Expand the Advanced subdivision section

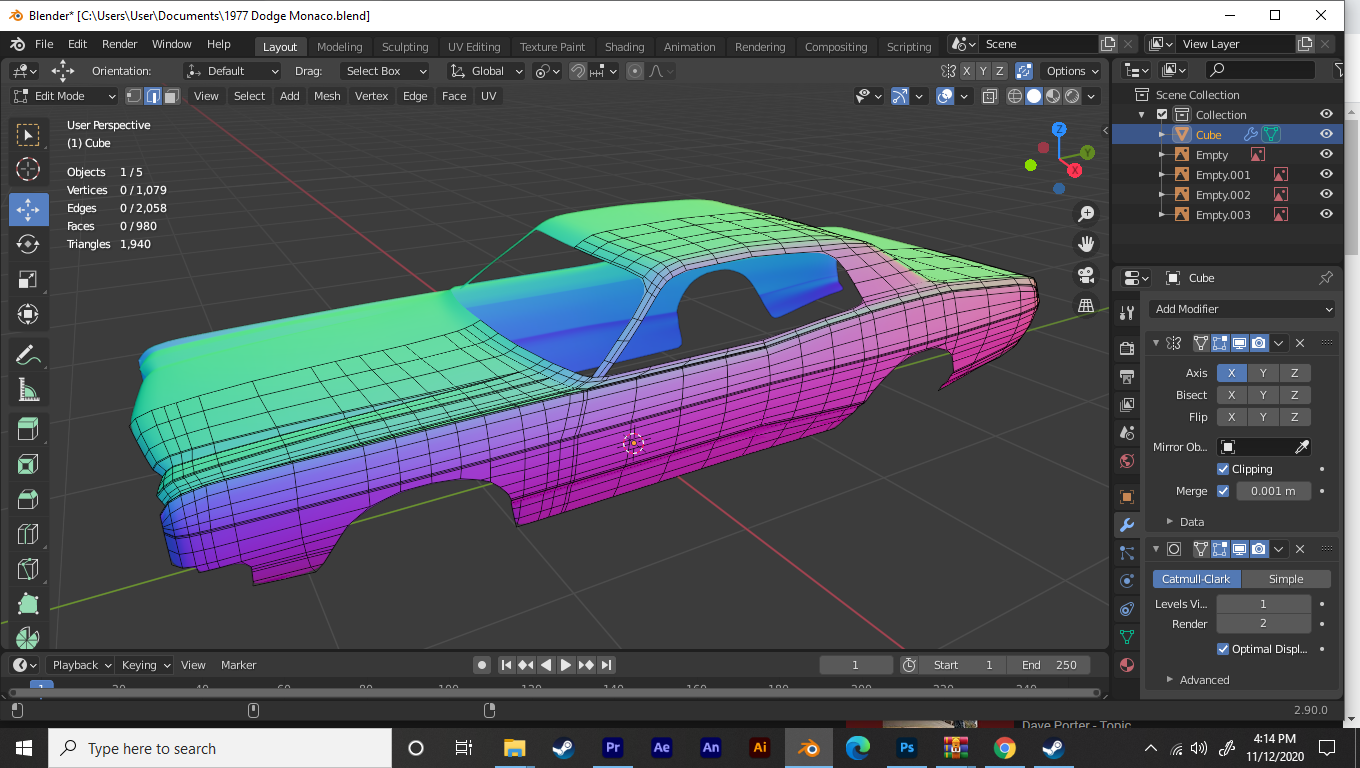click(1203, 680)
